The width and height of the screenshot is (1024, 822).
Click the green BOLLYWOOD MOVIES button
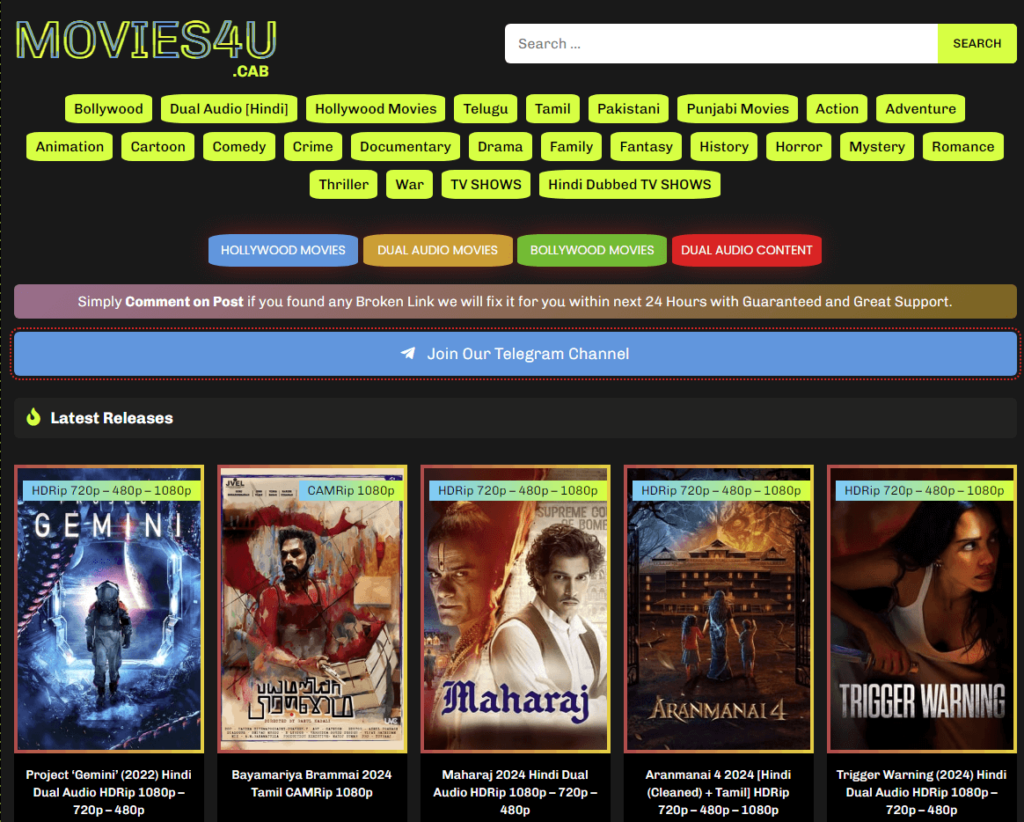(x=592, y=250)
